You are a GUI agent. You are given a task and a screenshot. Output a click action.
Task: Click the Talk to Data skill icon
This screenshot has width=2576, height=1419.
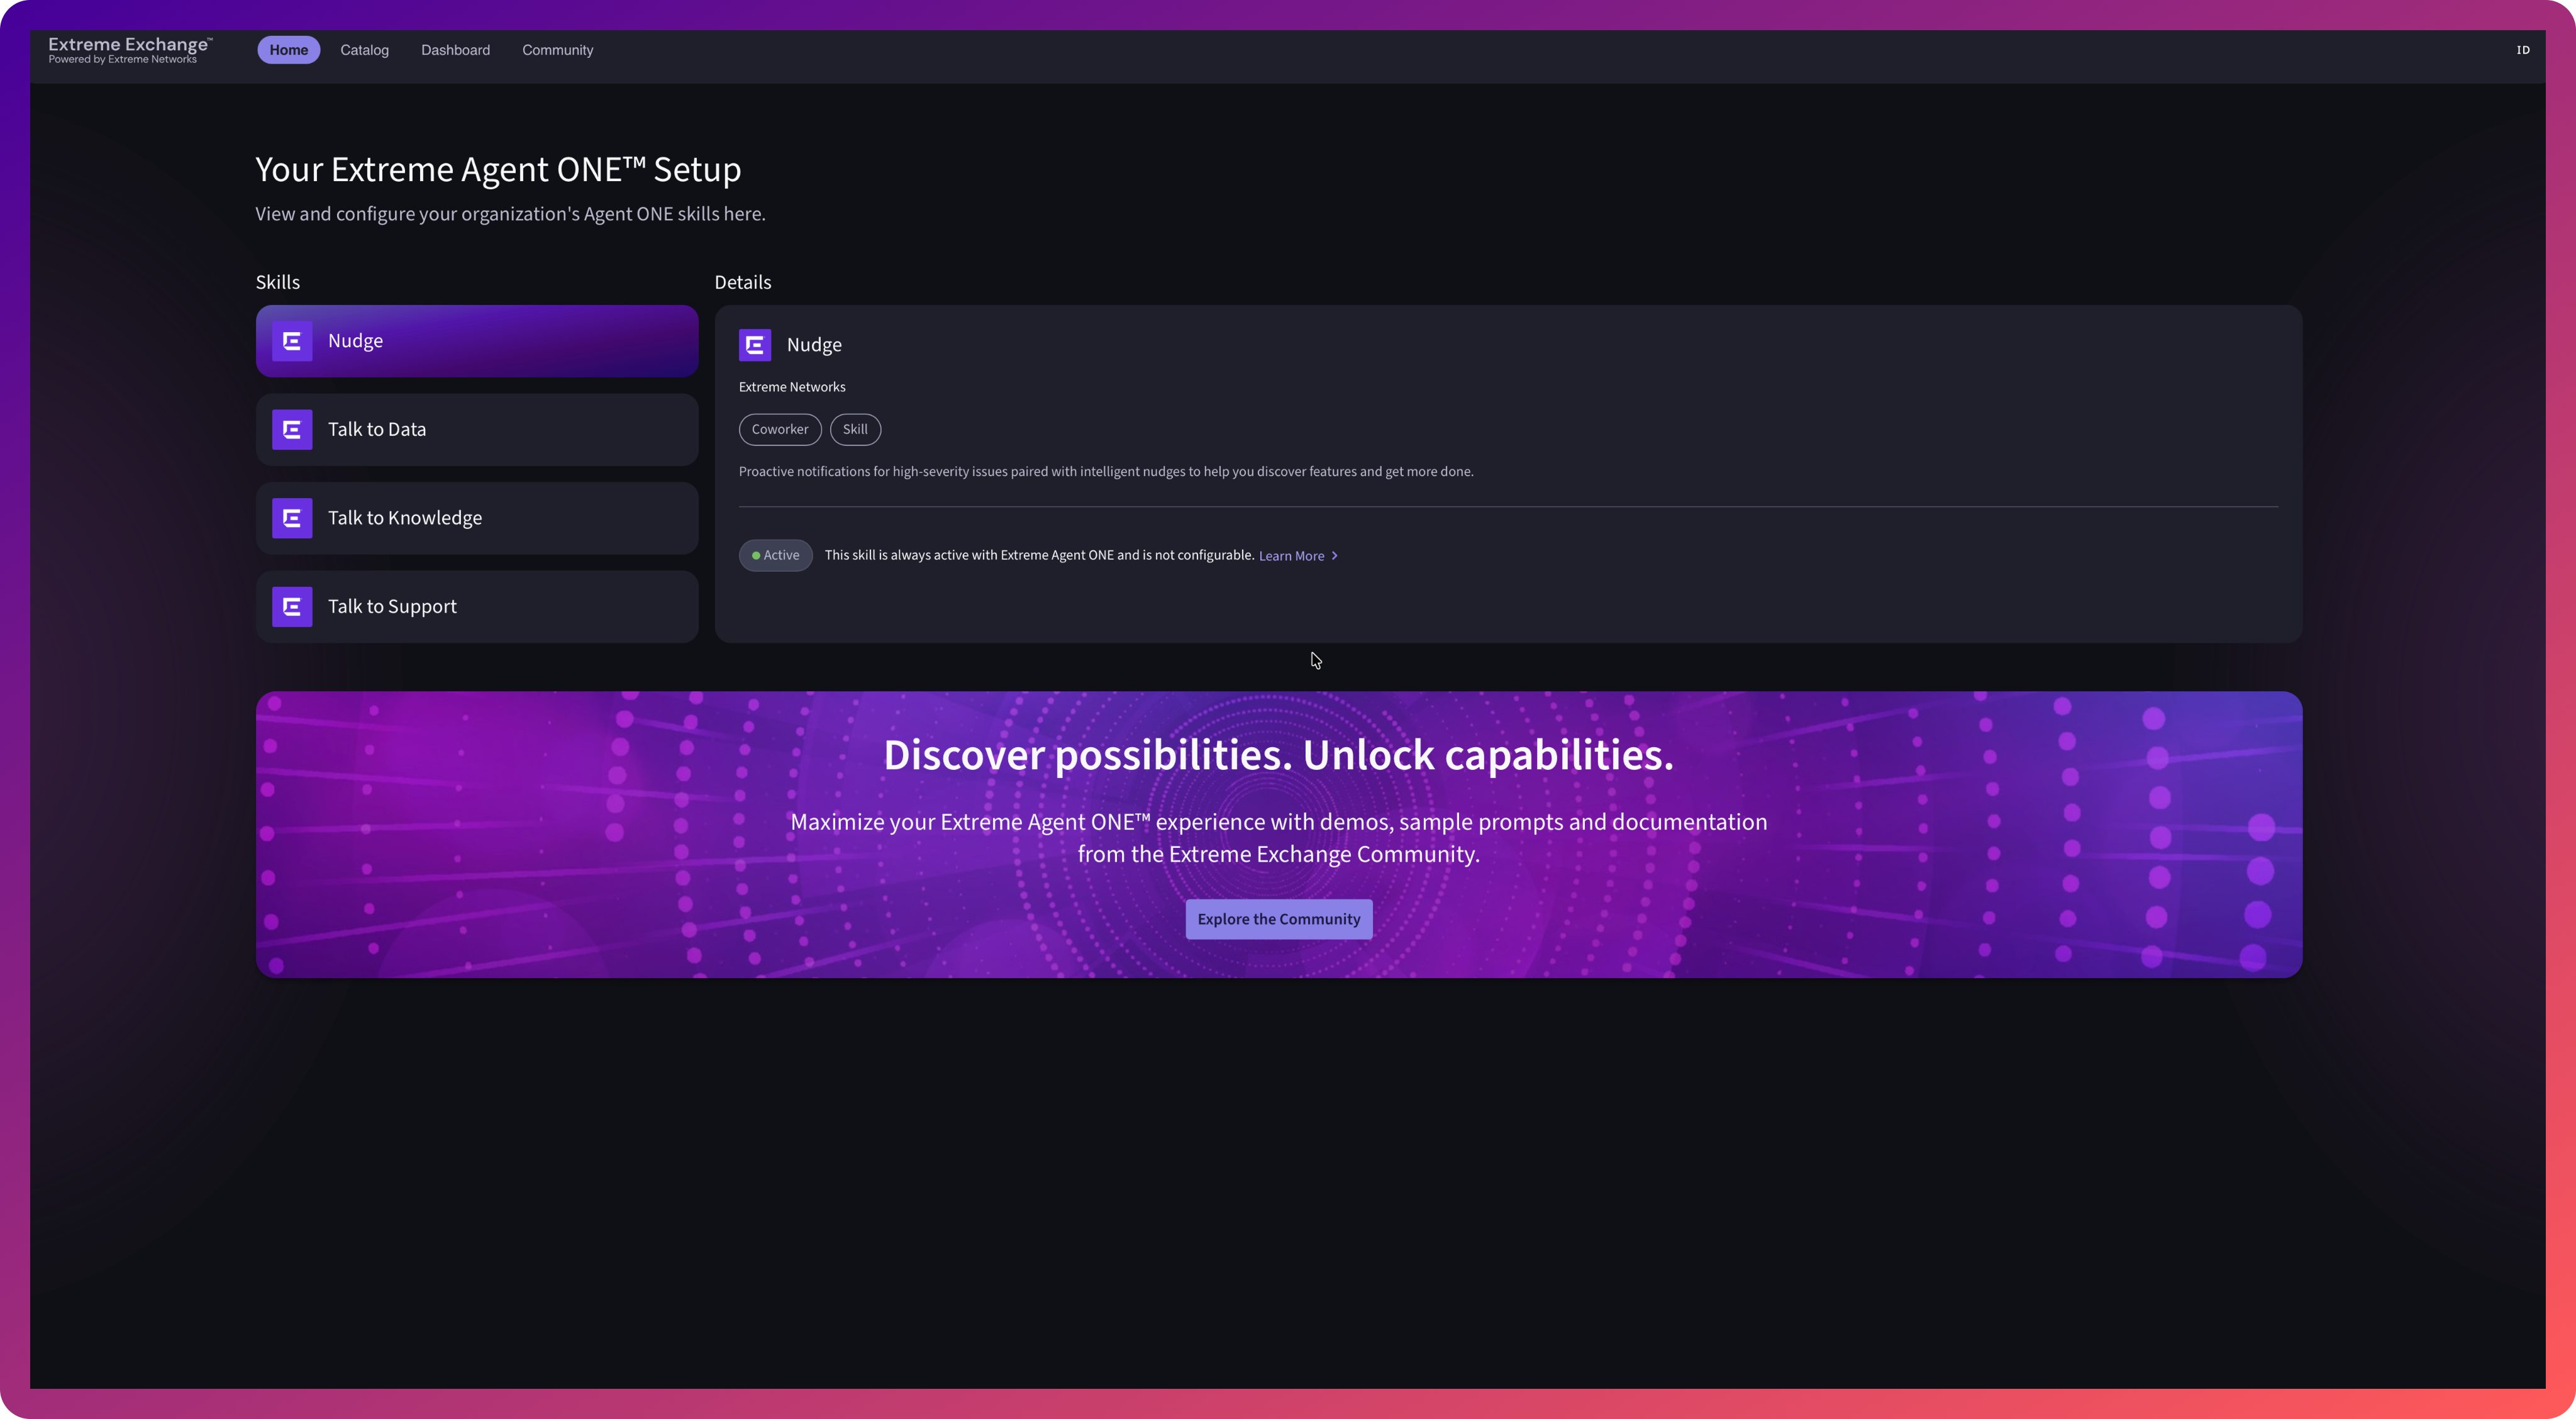[x=292, y=429]
